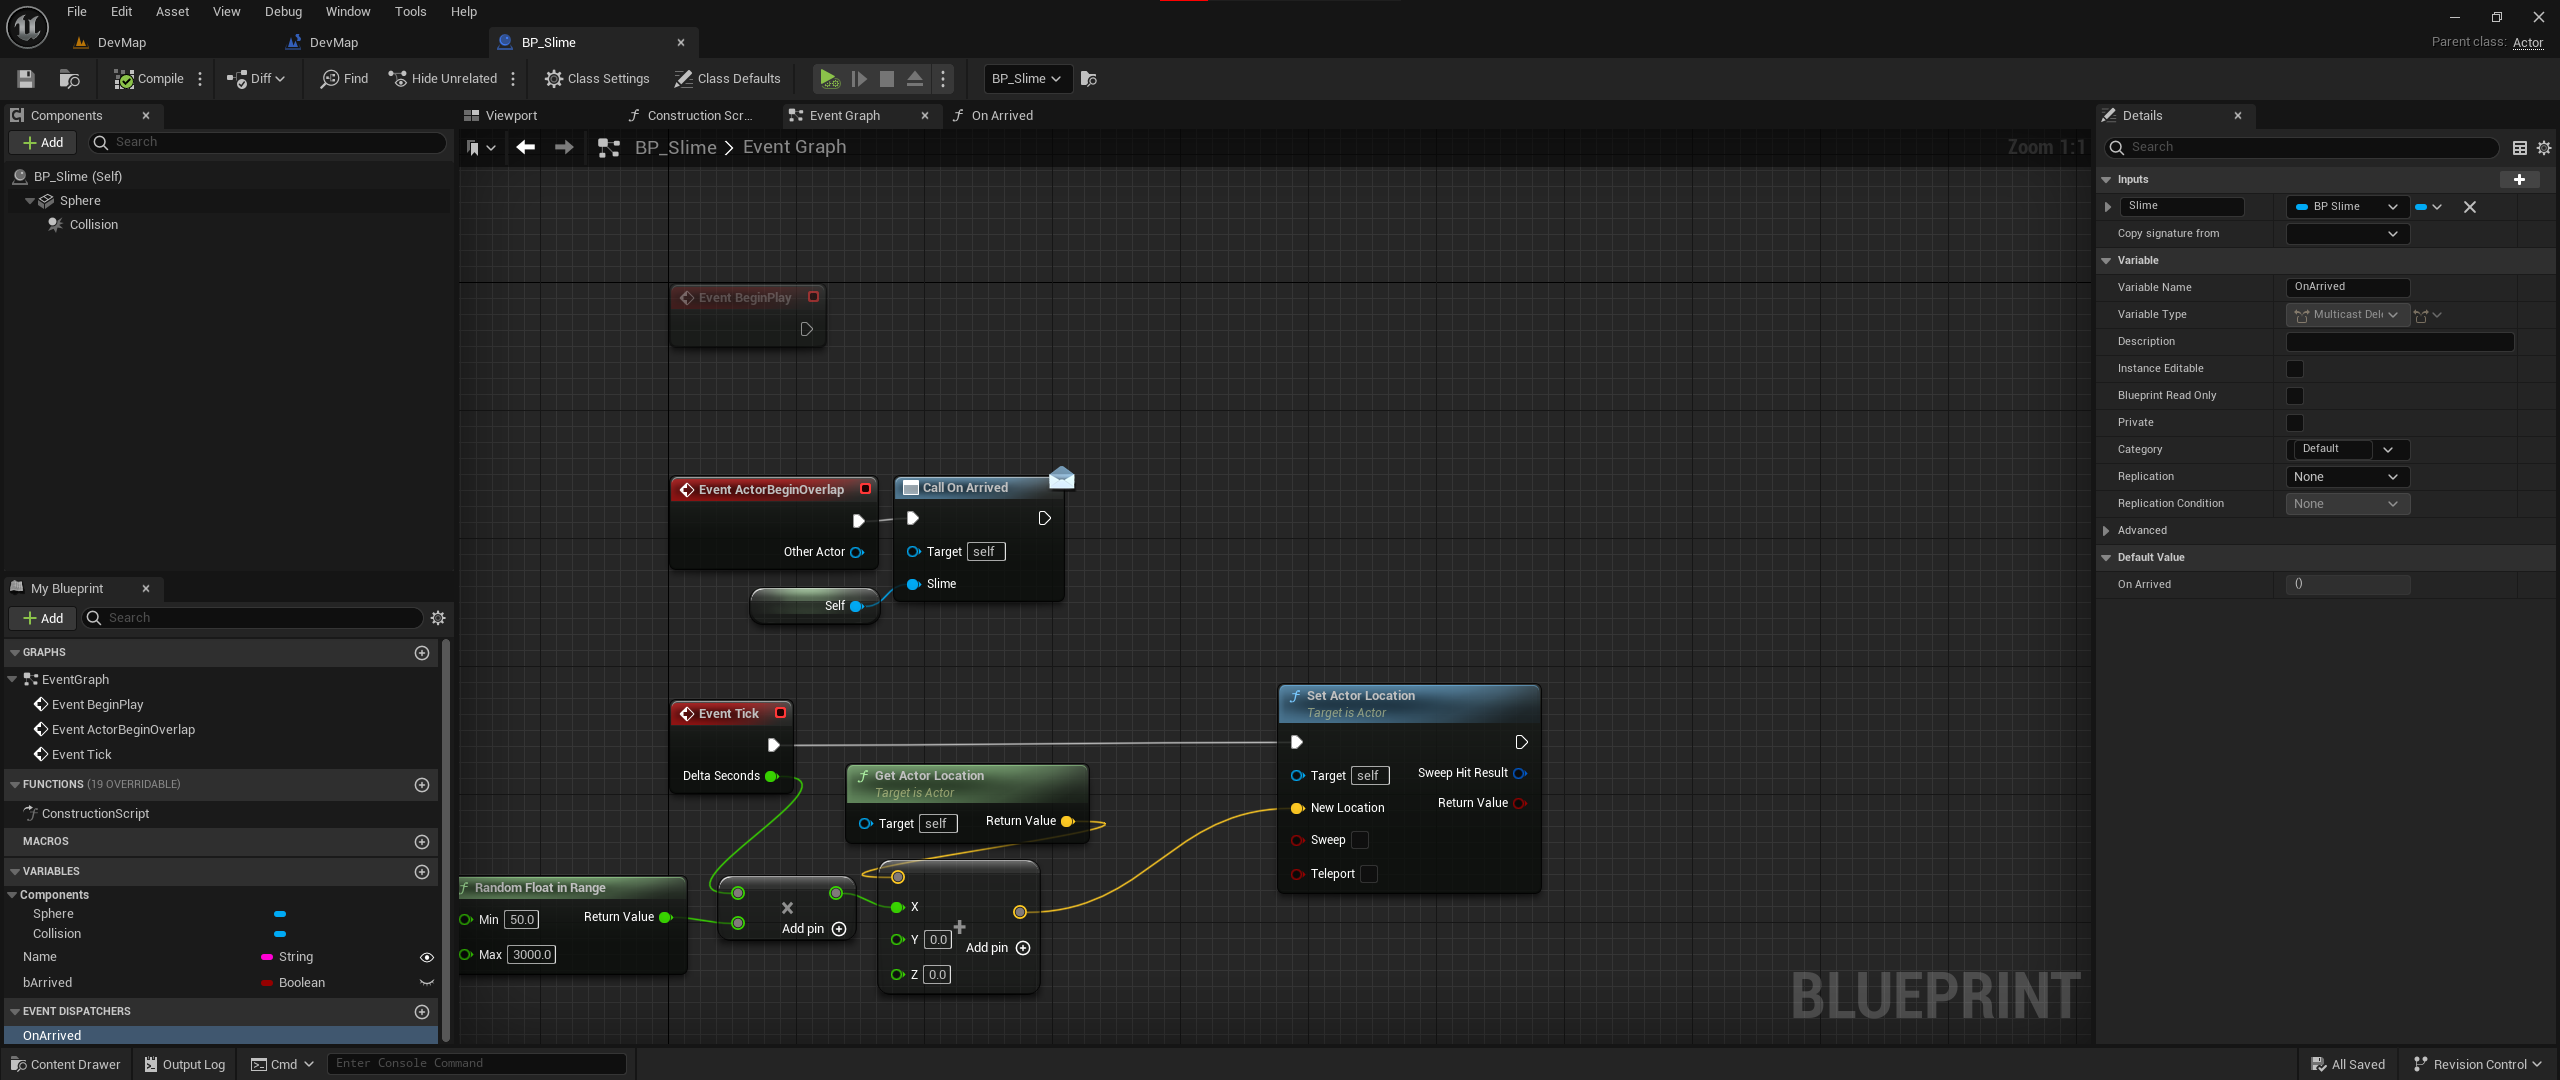Click the Save blueprint icon
This screenshot has width=2560, height=1080.
27,78
